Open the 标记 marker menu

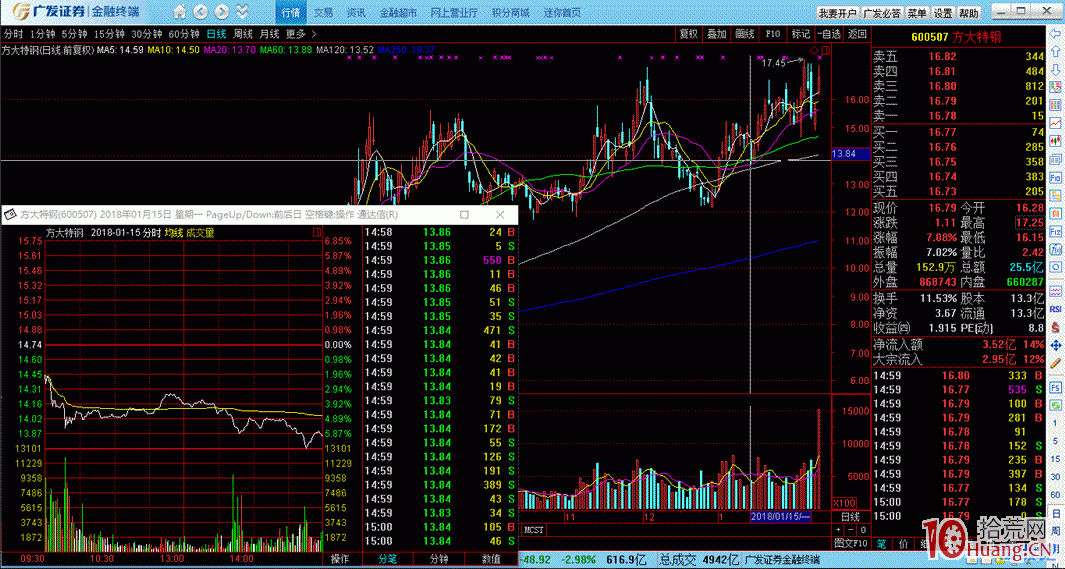(801, 33)
